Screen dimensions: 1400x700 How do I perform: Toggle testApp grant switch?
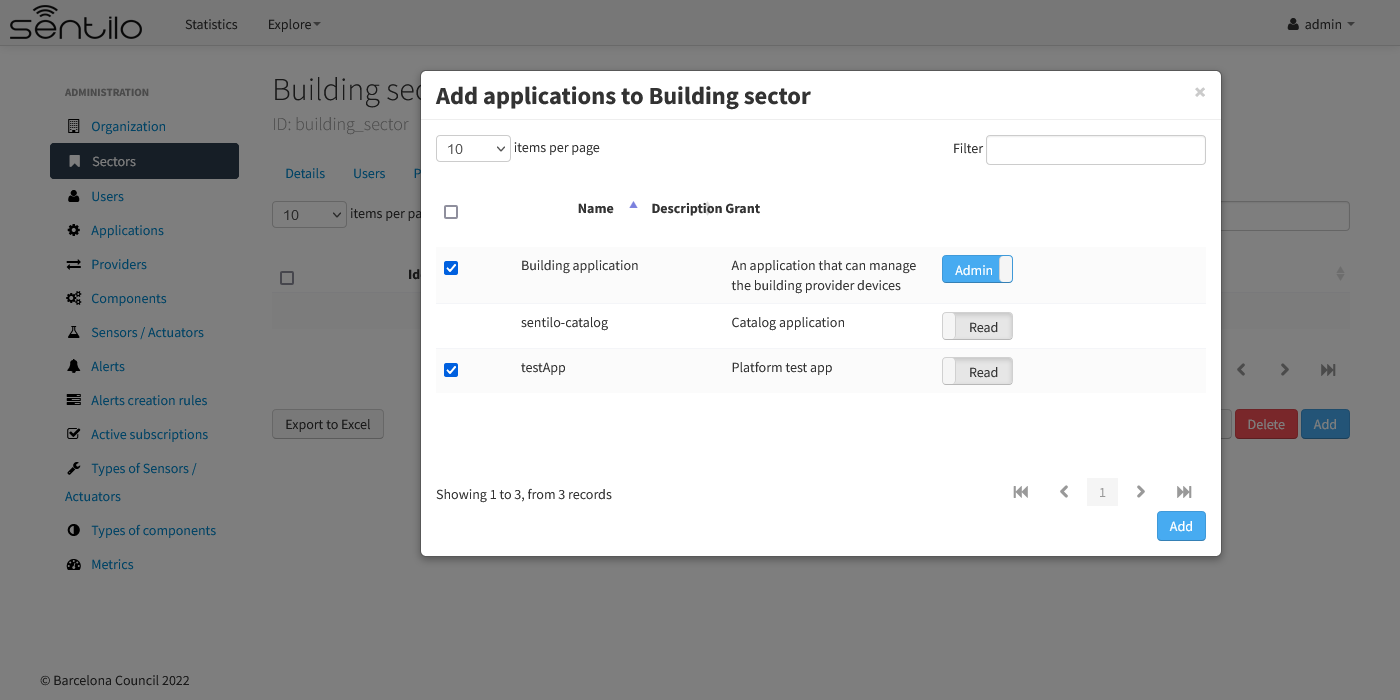(x=977, y=371)
